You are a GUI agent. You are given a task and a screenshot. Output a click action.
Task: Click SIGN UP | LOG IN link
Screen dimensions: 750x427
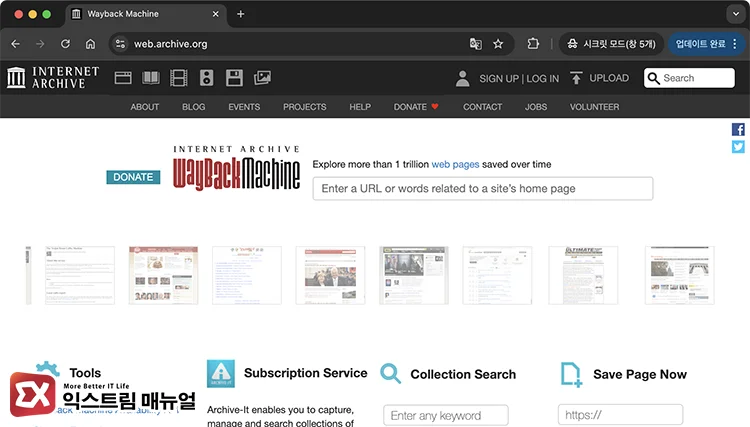point(519,78)
